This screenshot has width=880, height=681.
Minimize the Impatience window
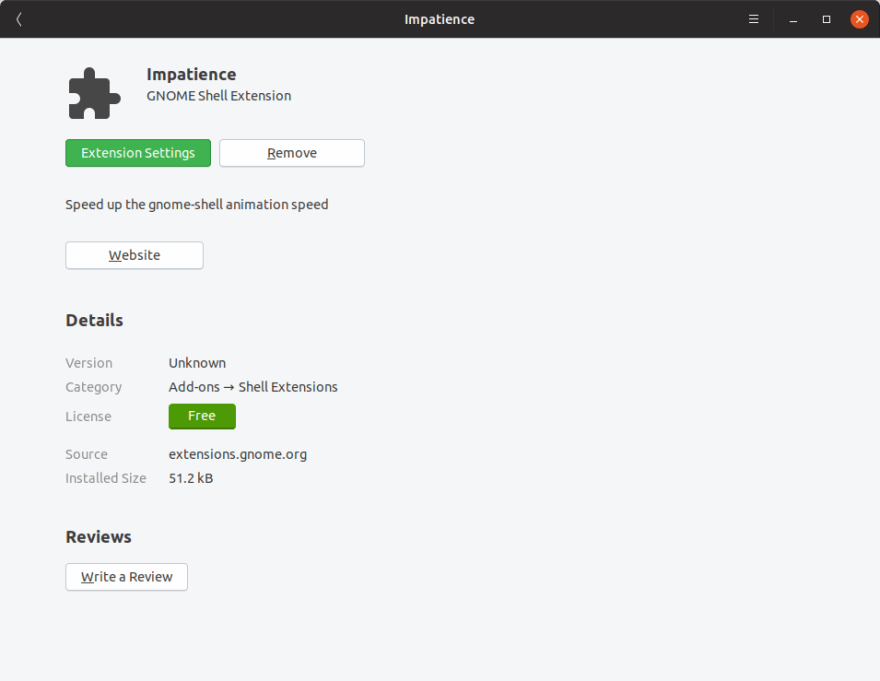(x=793, y=19)
